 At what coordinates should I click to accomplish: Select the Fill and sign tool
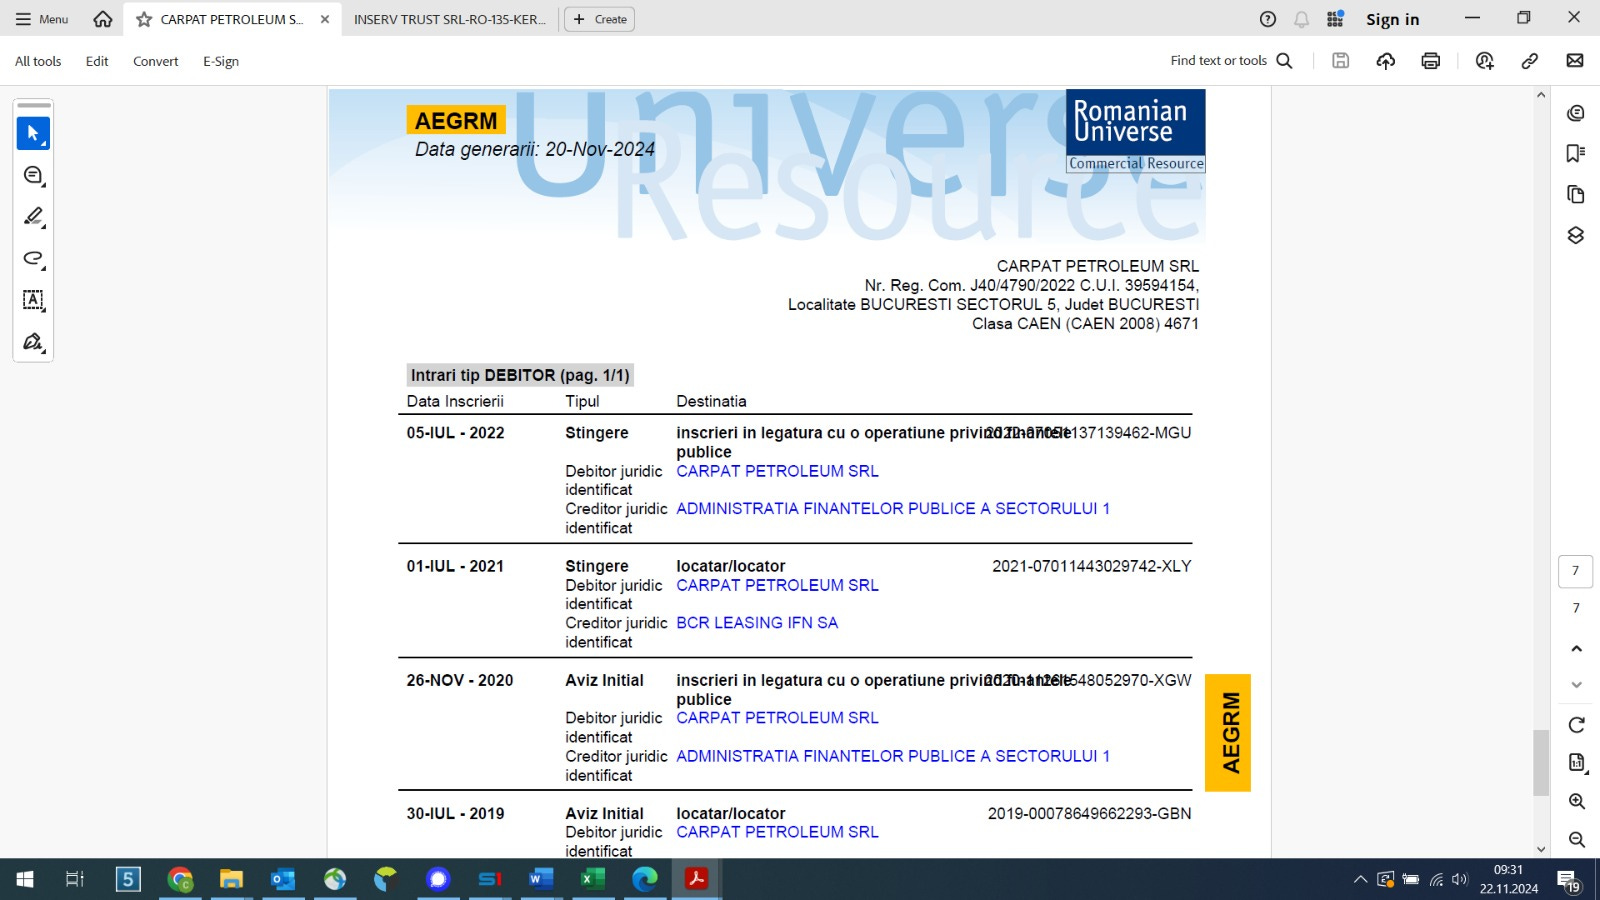click(x=33, y=342)
